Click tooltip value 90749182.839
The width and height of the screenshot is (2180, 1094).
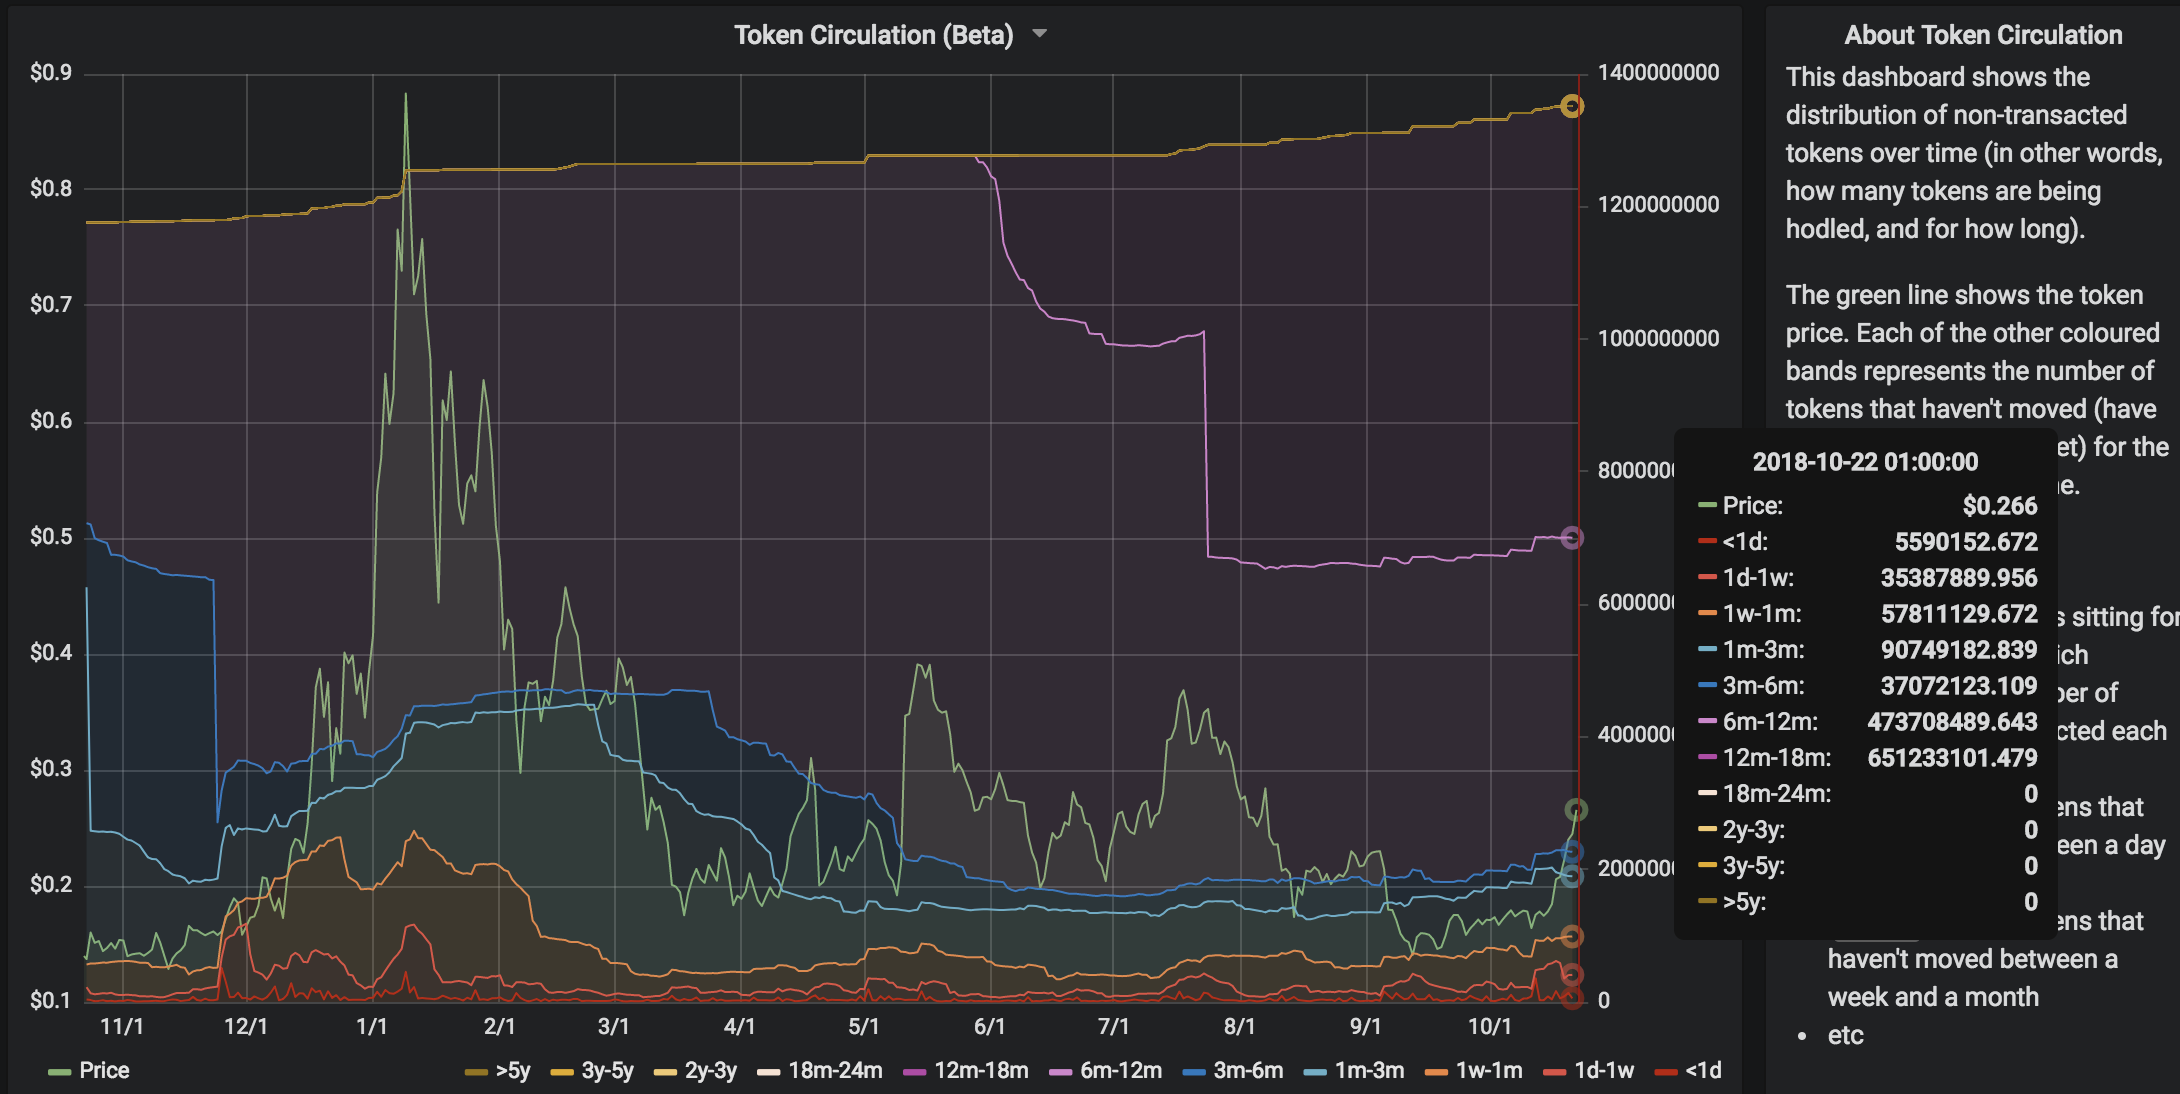[1959, 650]
